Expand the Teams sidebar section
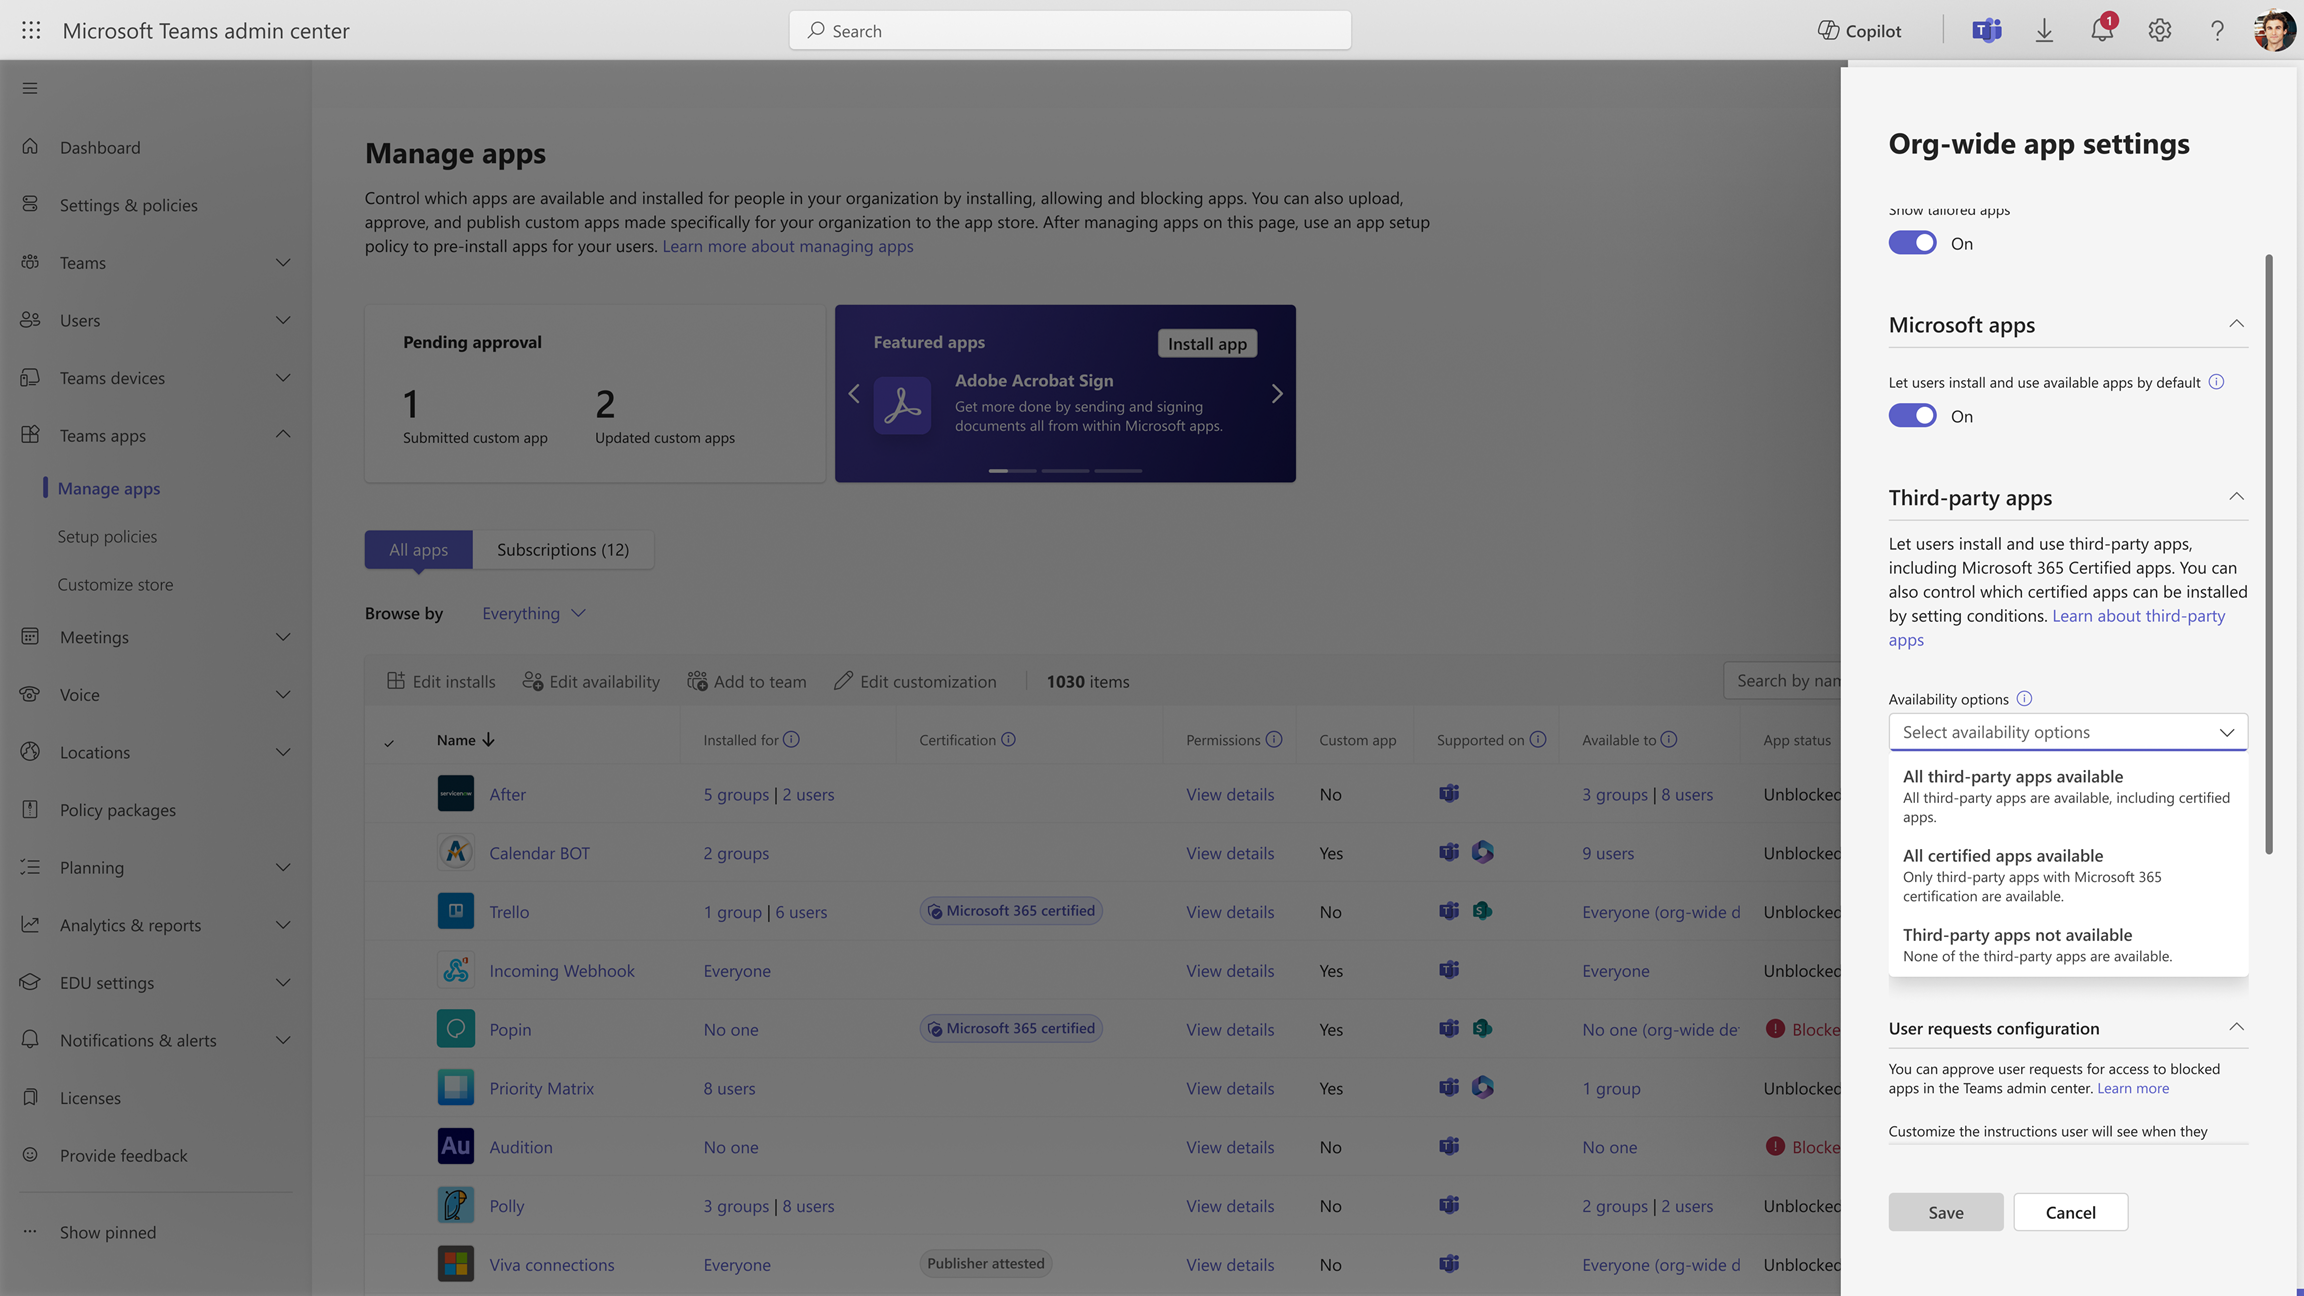The height and width of the screenshot is (1296, 2304). (x=283, y=262)
